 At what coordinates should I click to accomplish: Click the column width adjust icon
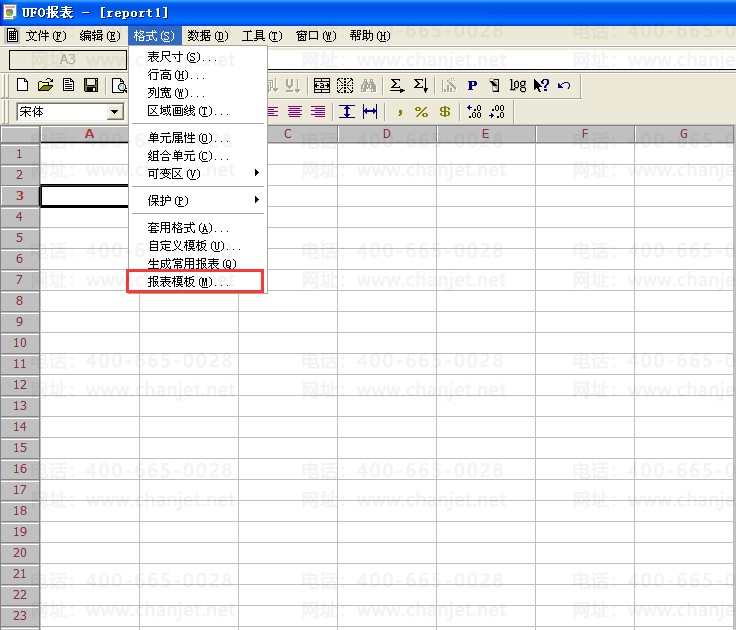pos(370,112)
